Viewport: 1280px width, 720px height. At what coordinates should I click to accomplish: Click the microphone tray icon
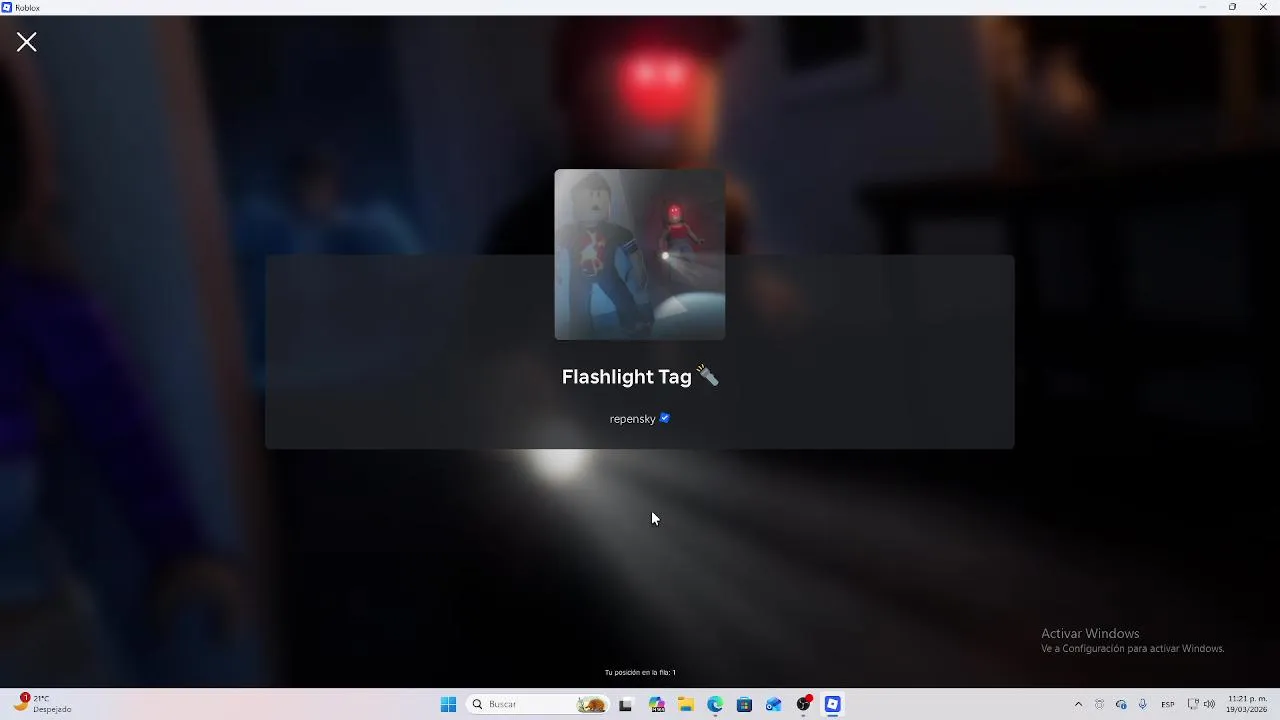pos(1142,704)
